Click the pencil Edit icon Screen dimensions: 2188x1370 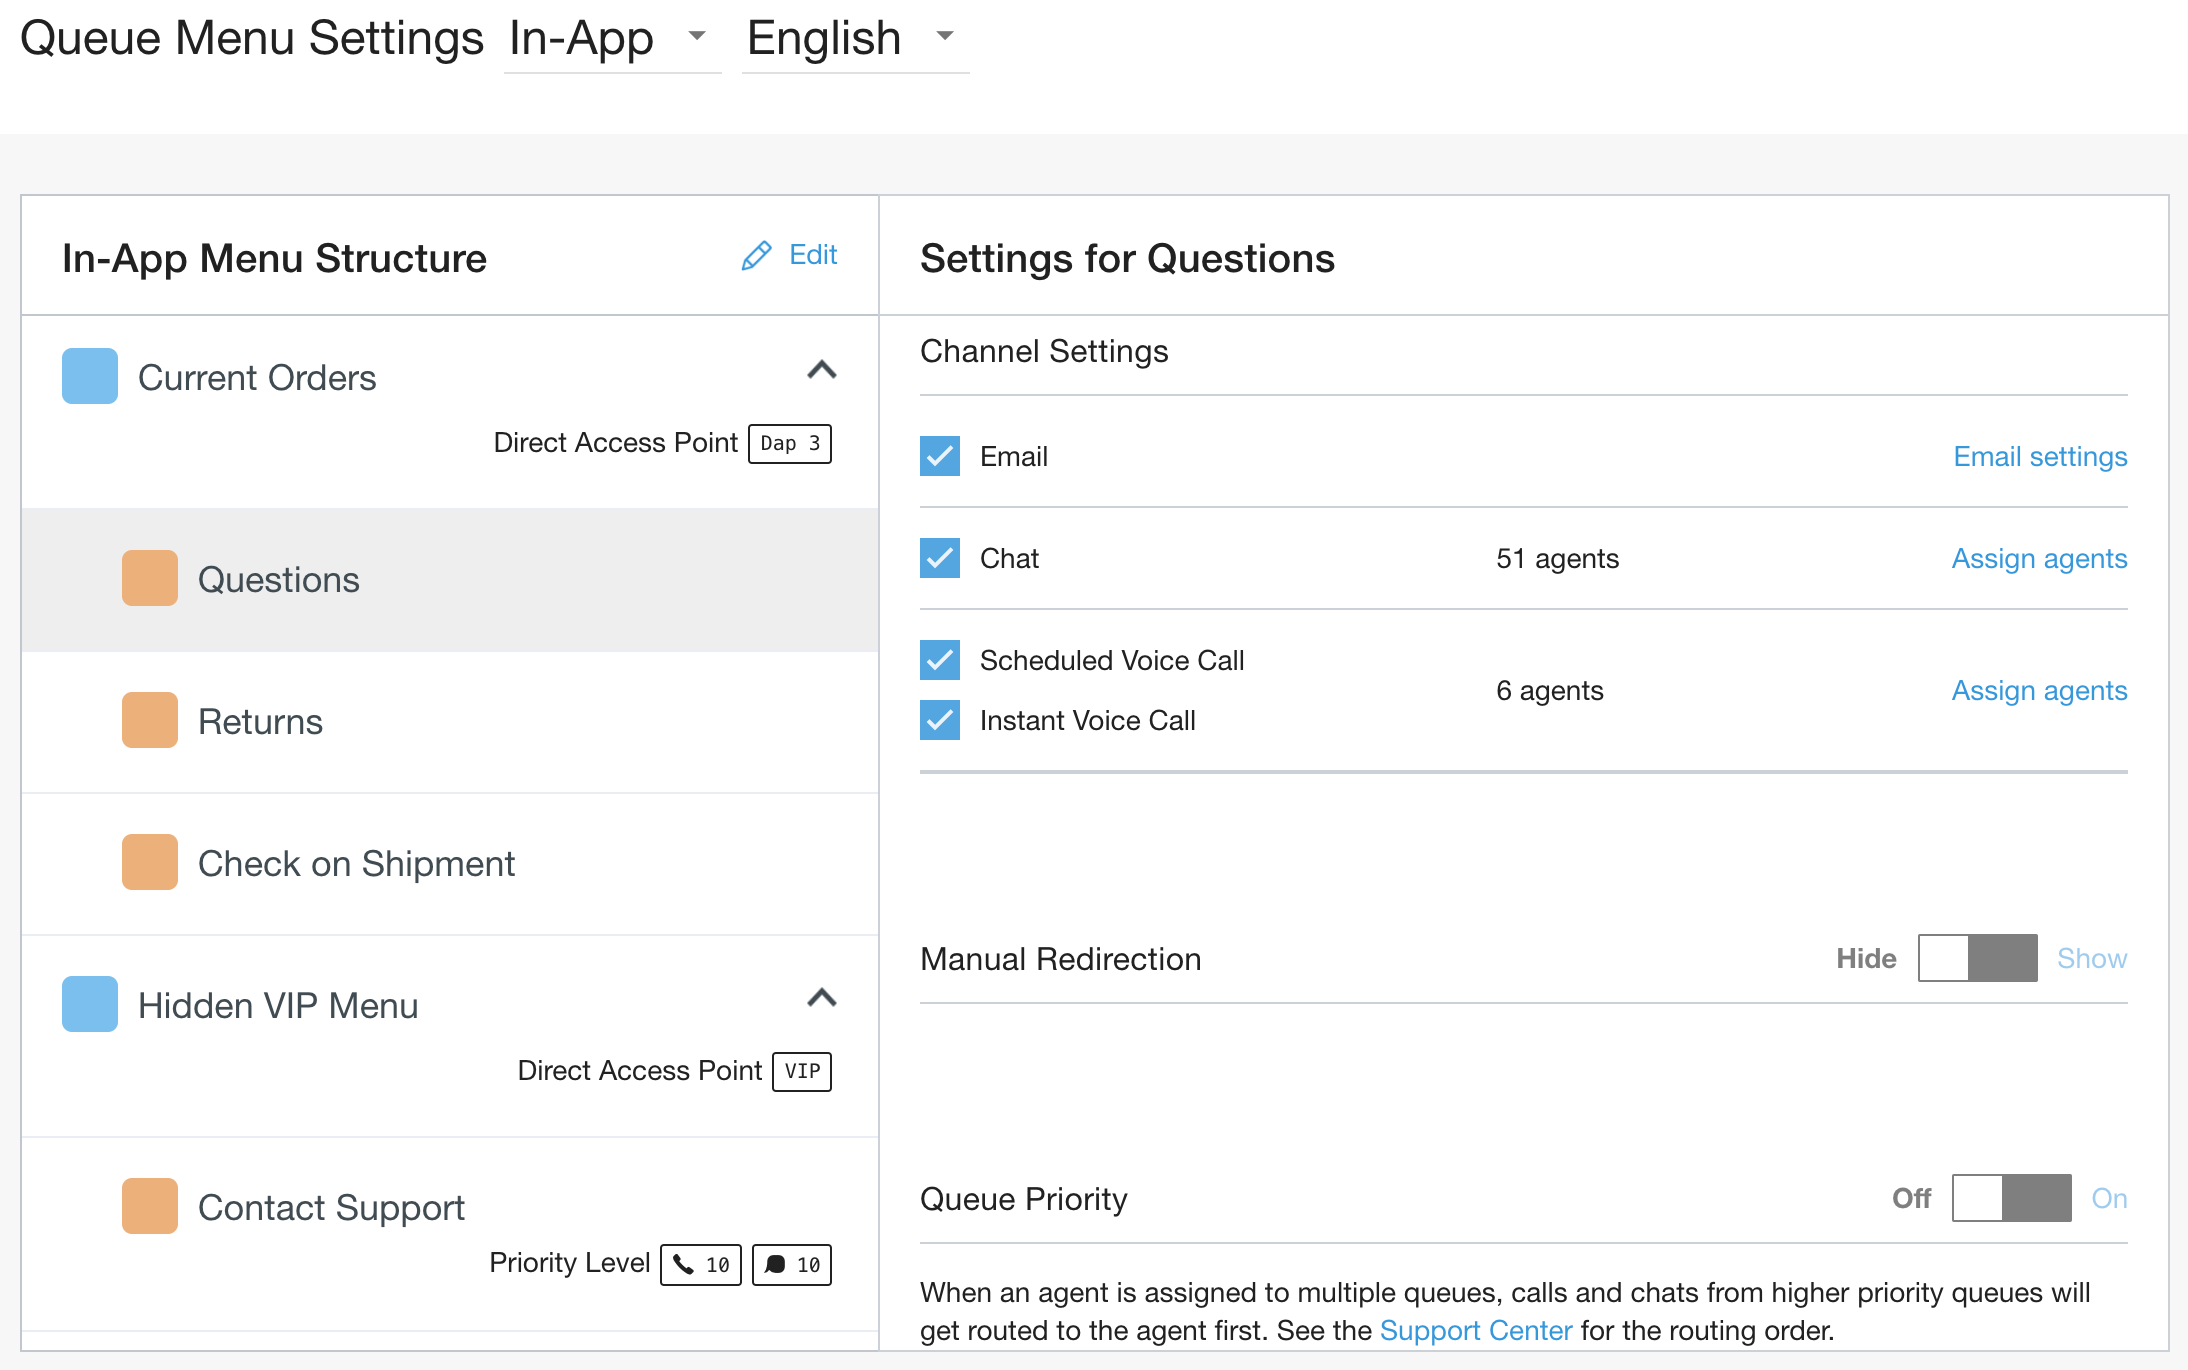pos(757,256)
